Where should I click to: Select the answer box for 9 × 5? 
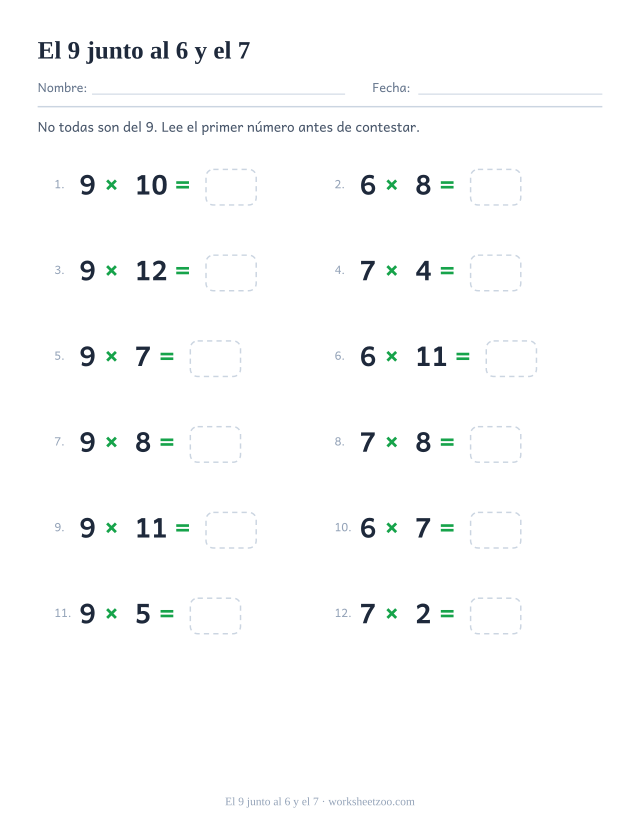(215, 615)
